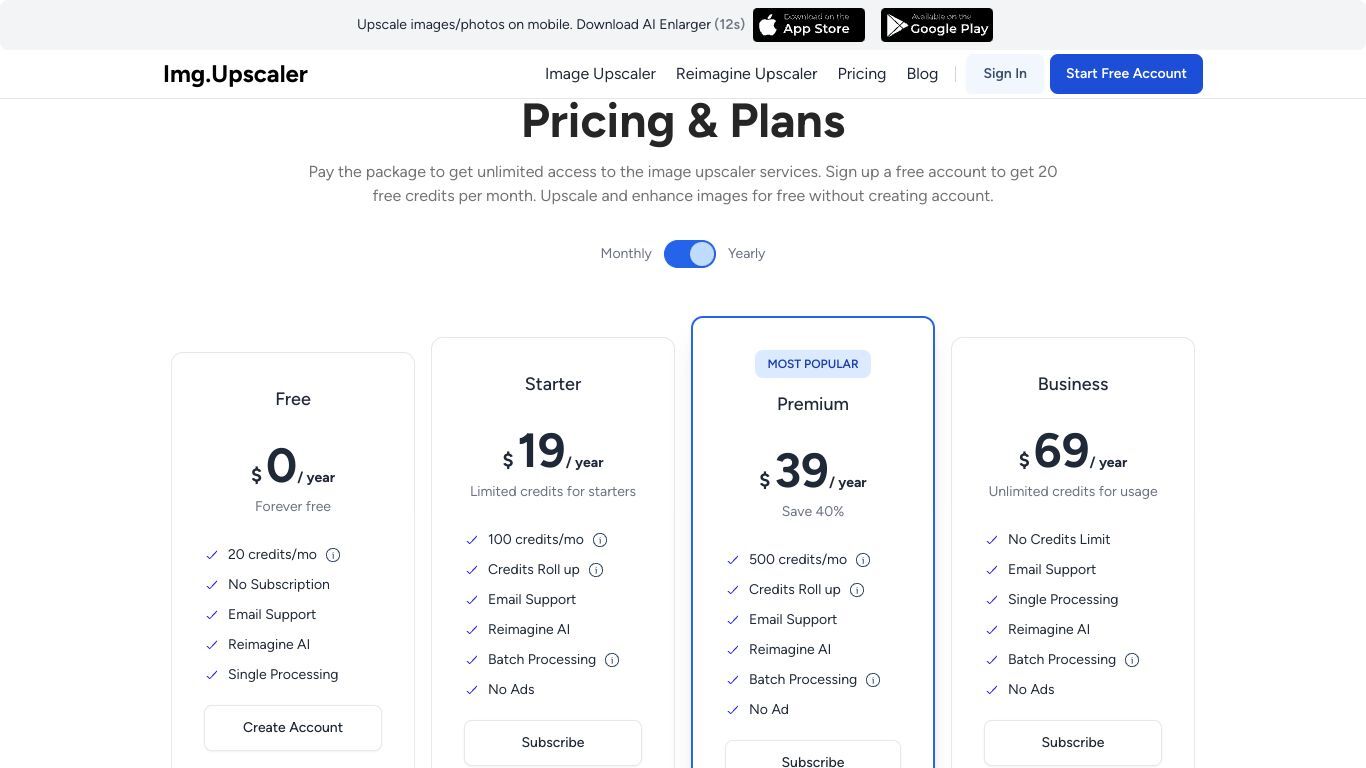Click Business plan Batch Processing info icon
This screenshot has height=768, width=1366.
[1132, 660]
